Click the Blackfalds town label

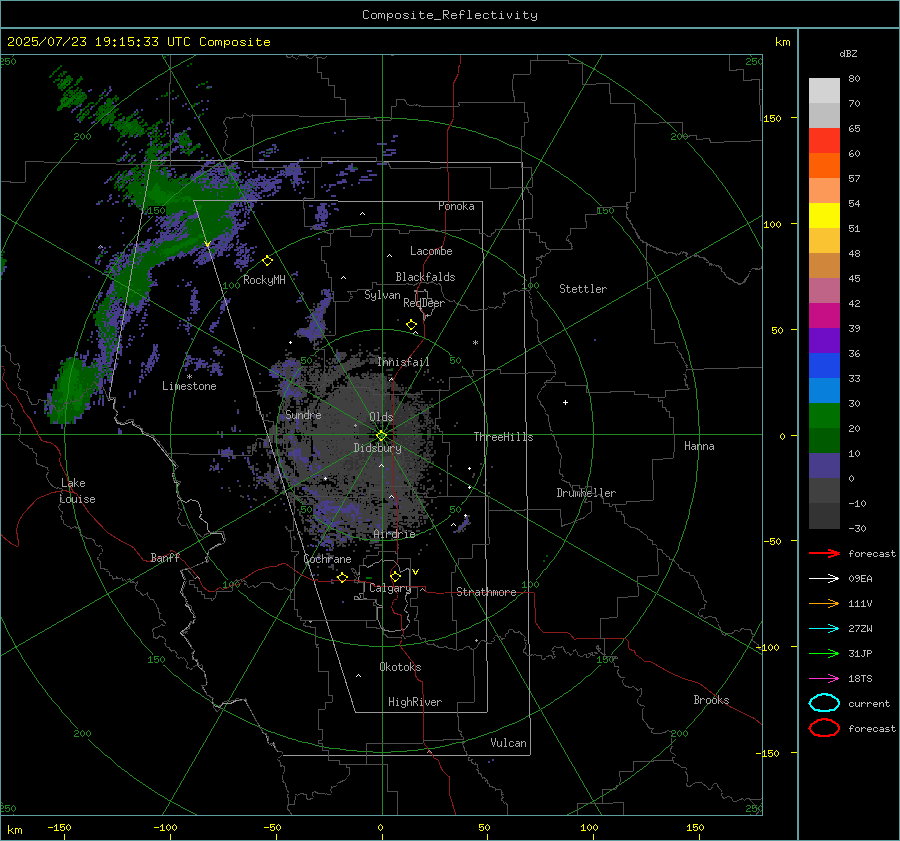[x=425, y=277]
